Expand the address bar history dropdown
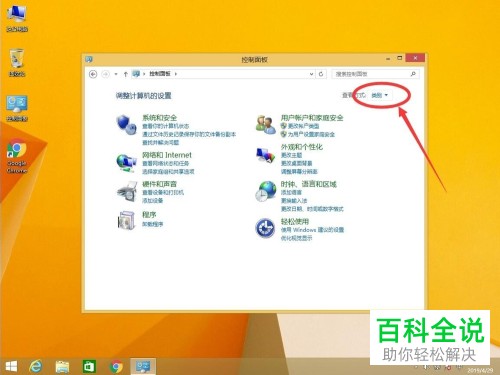Screen dimensions: 500x375 311,74
